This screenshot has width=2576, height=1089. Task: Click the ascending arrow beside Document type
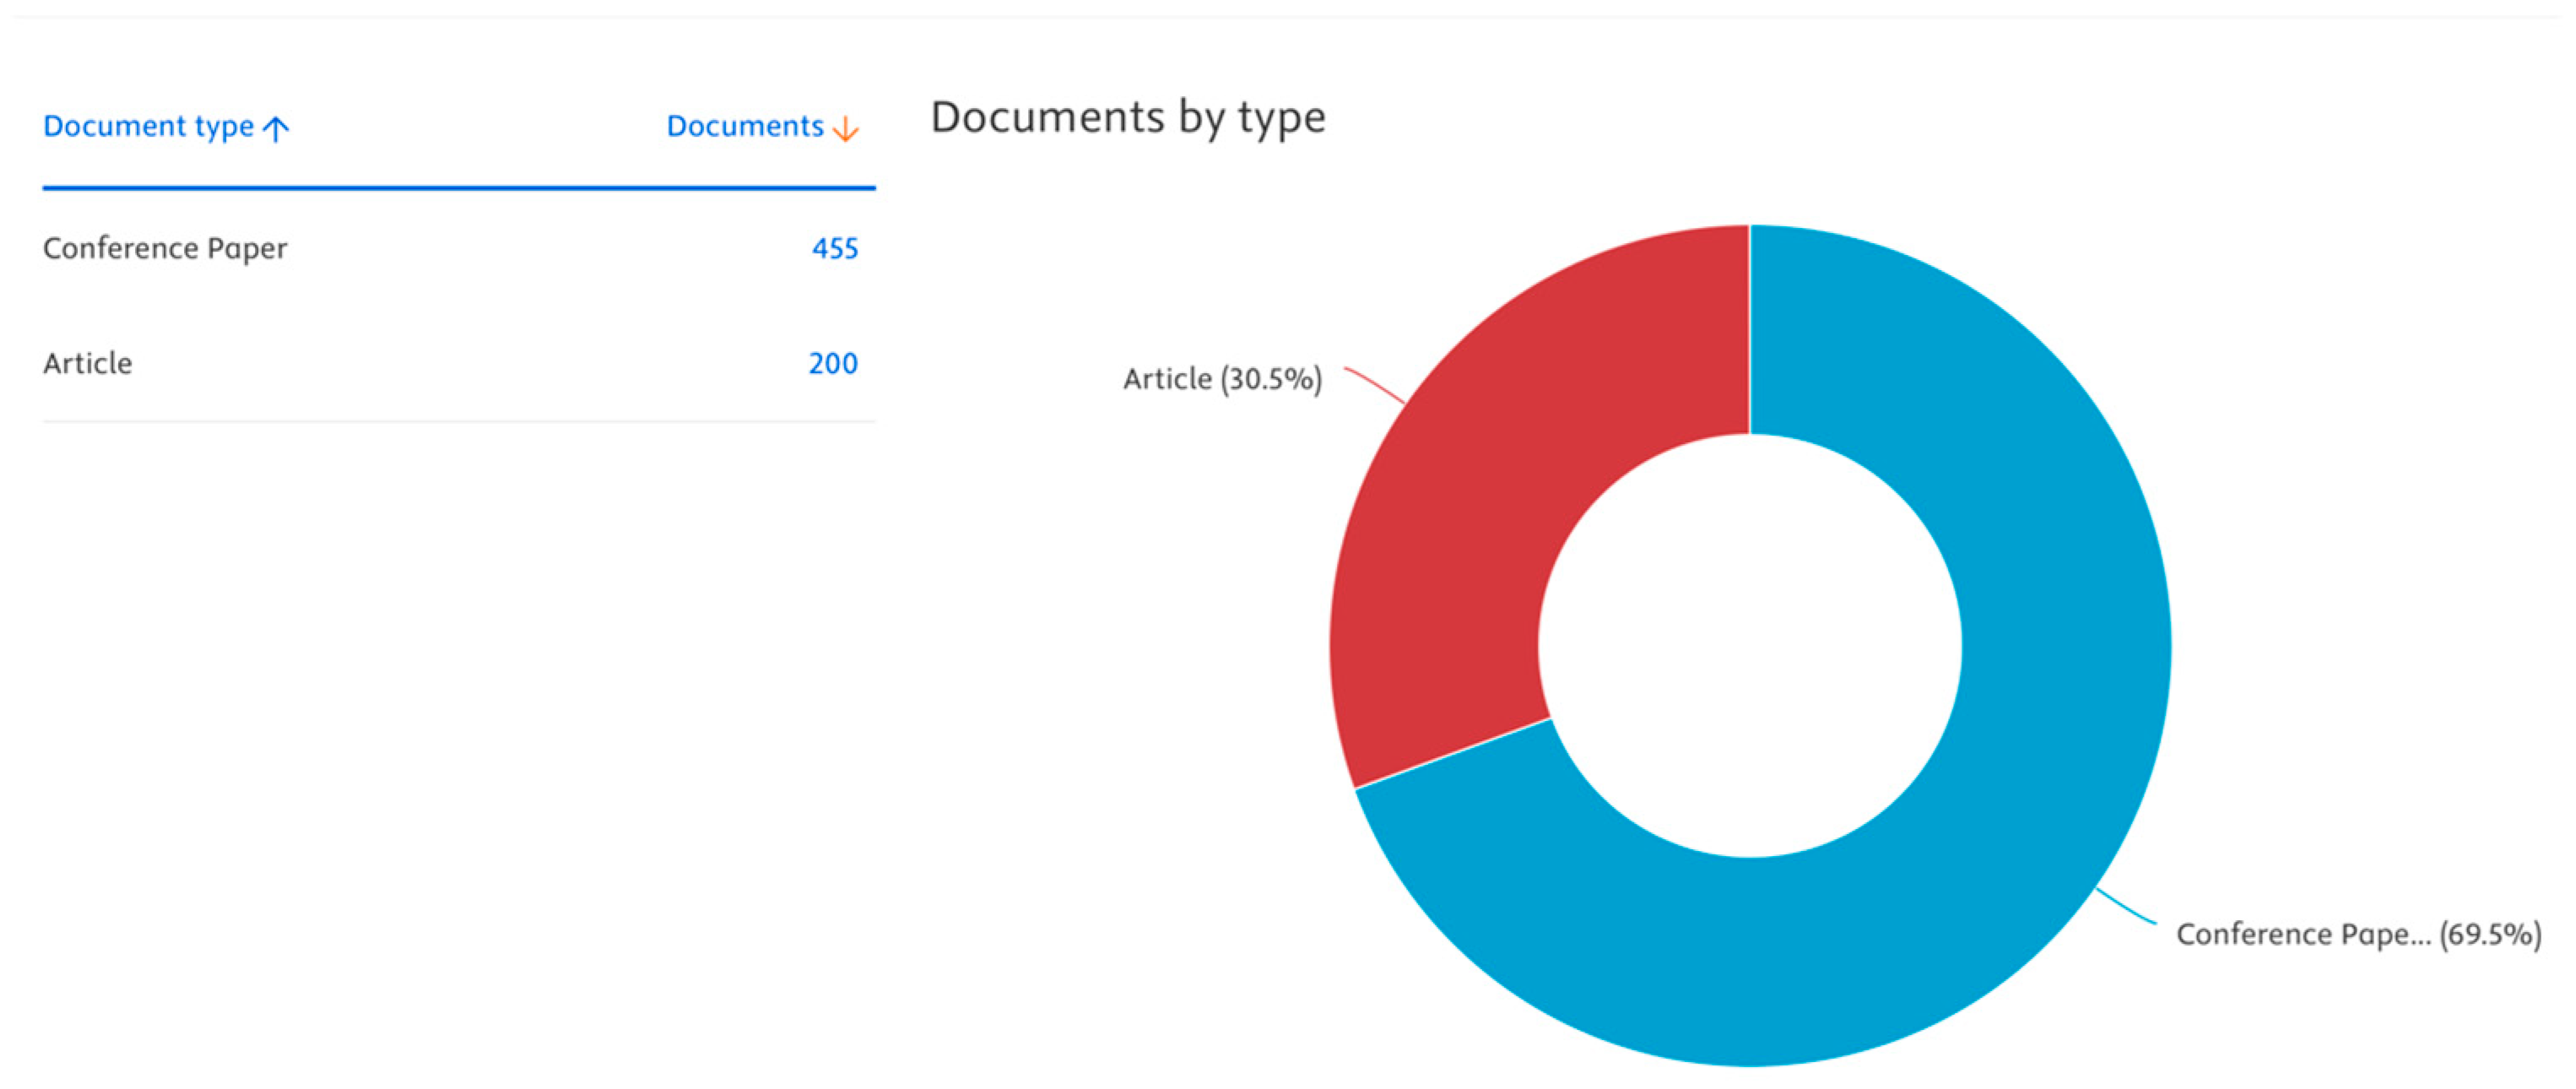pyautogui.click(x=276, y=129)
